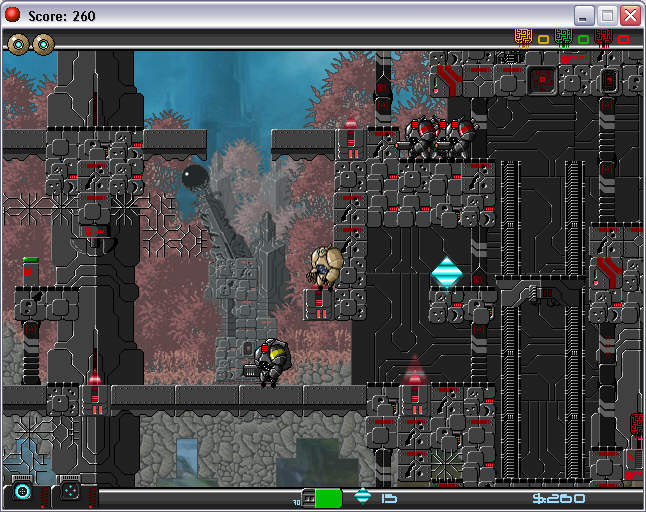This screenshot has width=646, height=512.
Task: Click the first gold life token icon
Action: pos(19,44)
